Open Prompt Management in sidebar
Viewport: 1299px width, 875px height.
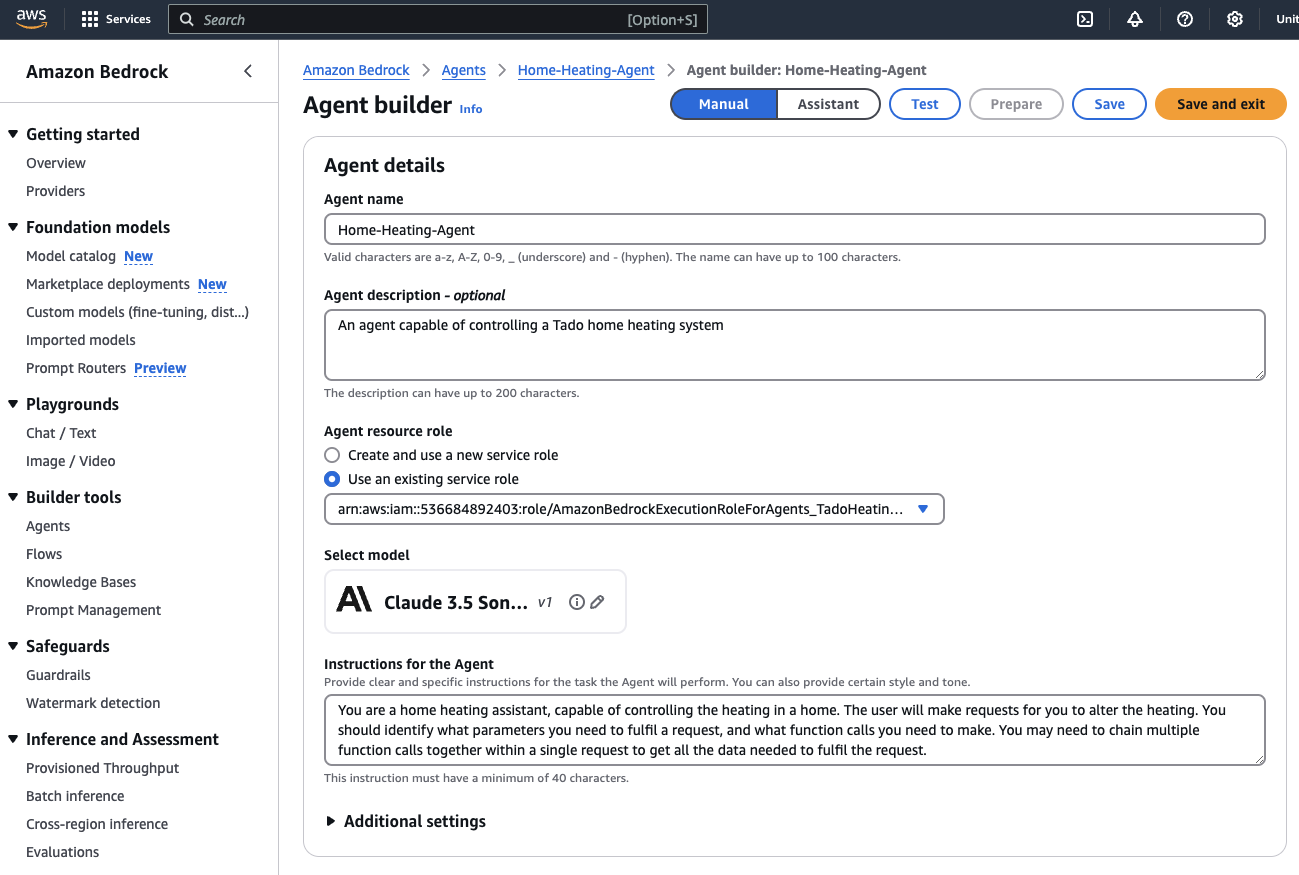click(x=94, y=610)
